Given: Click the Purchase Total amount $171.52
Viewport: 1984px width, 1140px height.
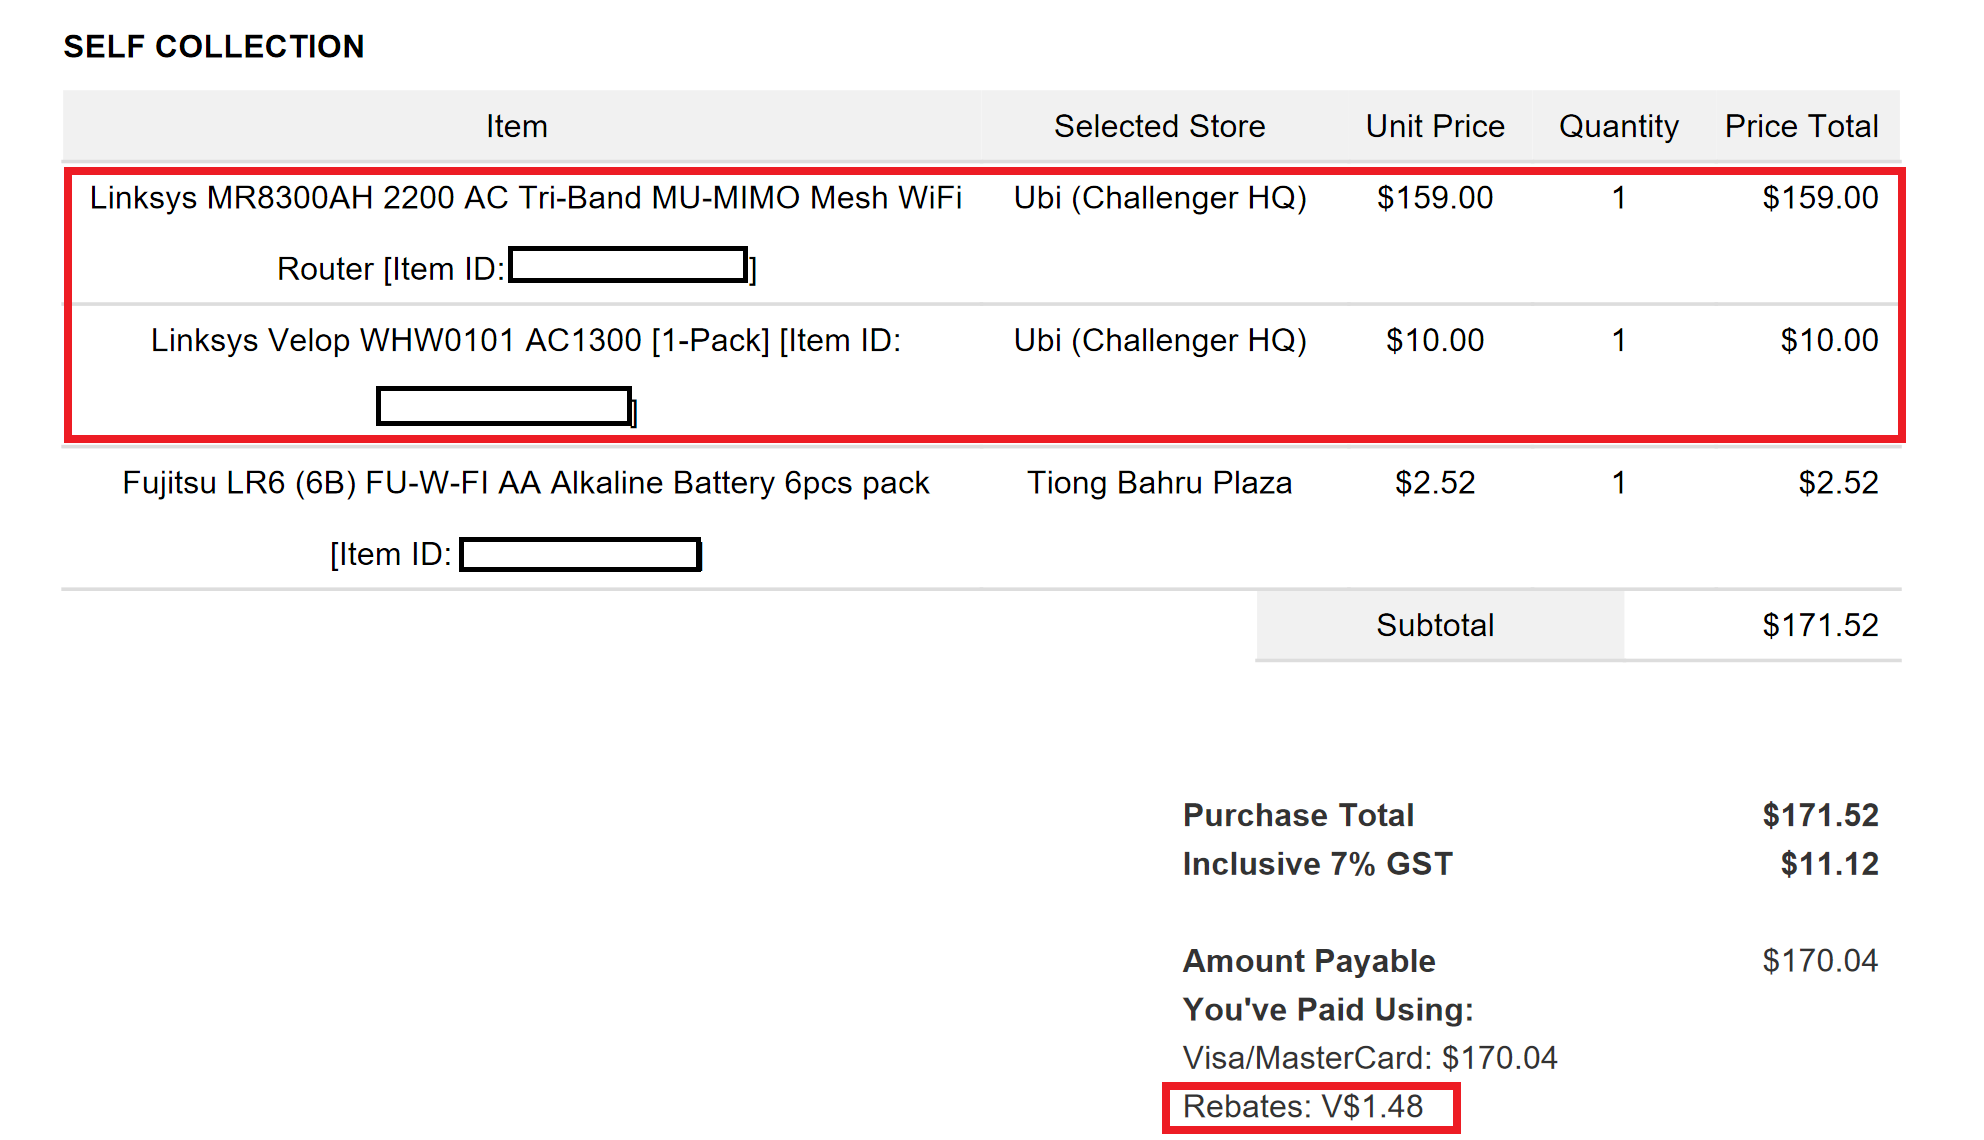Looking at the screenshot, I should tap(1820, 815).
